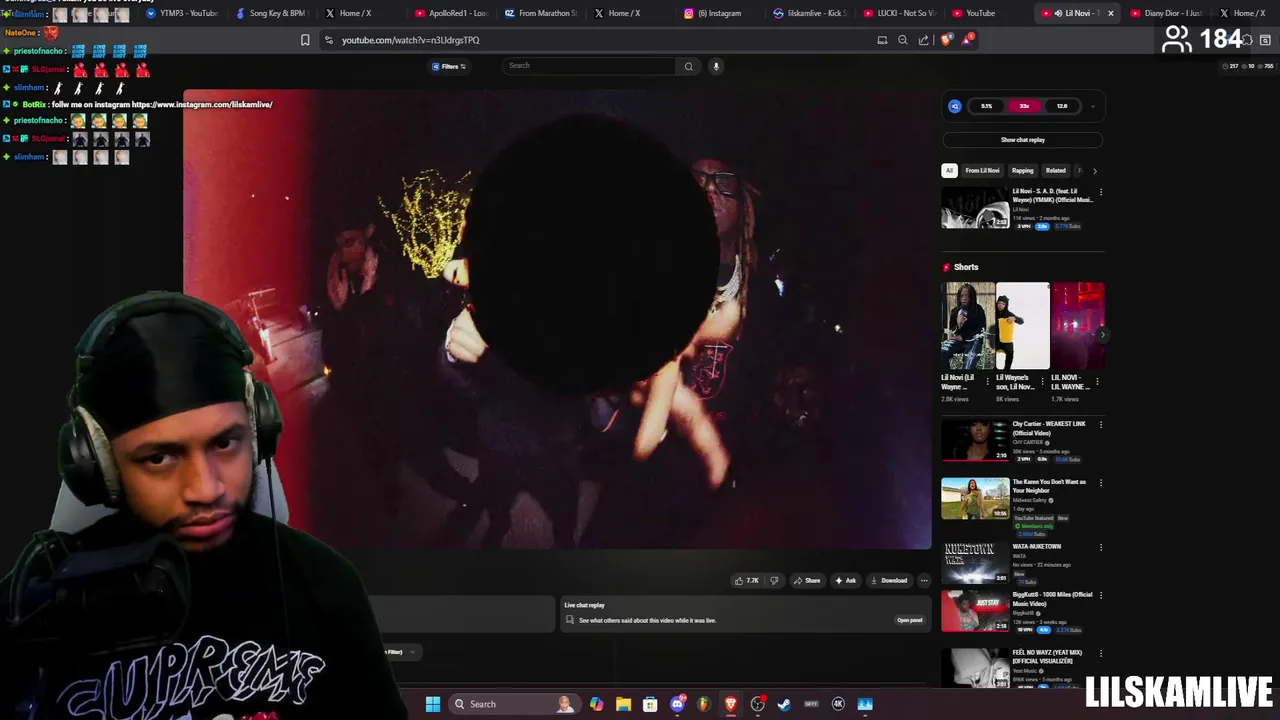The height and width of the screenshot is (720, 1280).
Task: Click the Show chat replay button
Action: (x=1022, y=140)
